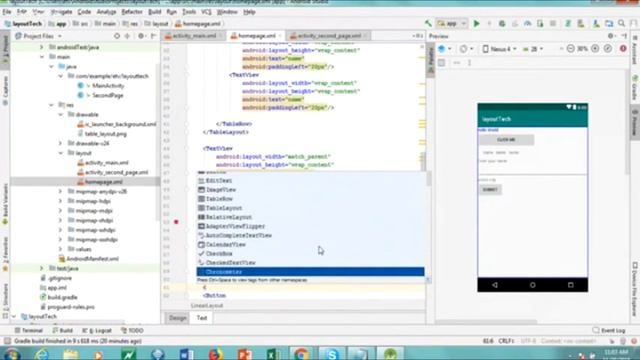Expand the drawable-v24 folder
The image size is (640, 360).
61,144
